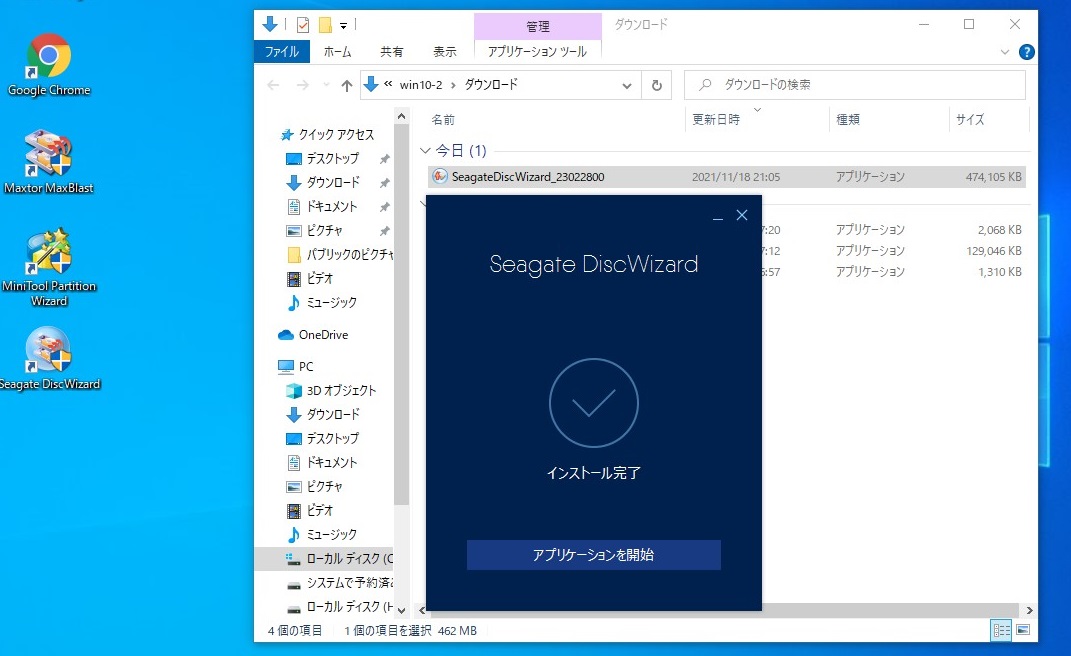Open the recent locations dropdown arrow
Viewport: 1071px width, 656px height.
click(326, 85)
